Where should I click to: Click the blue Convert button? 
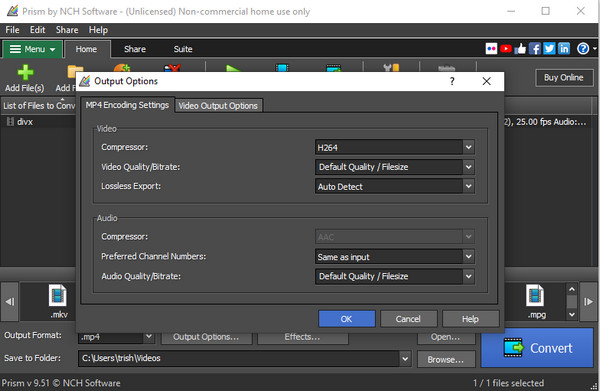click(x=537, y=348)
